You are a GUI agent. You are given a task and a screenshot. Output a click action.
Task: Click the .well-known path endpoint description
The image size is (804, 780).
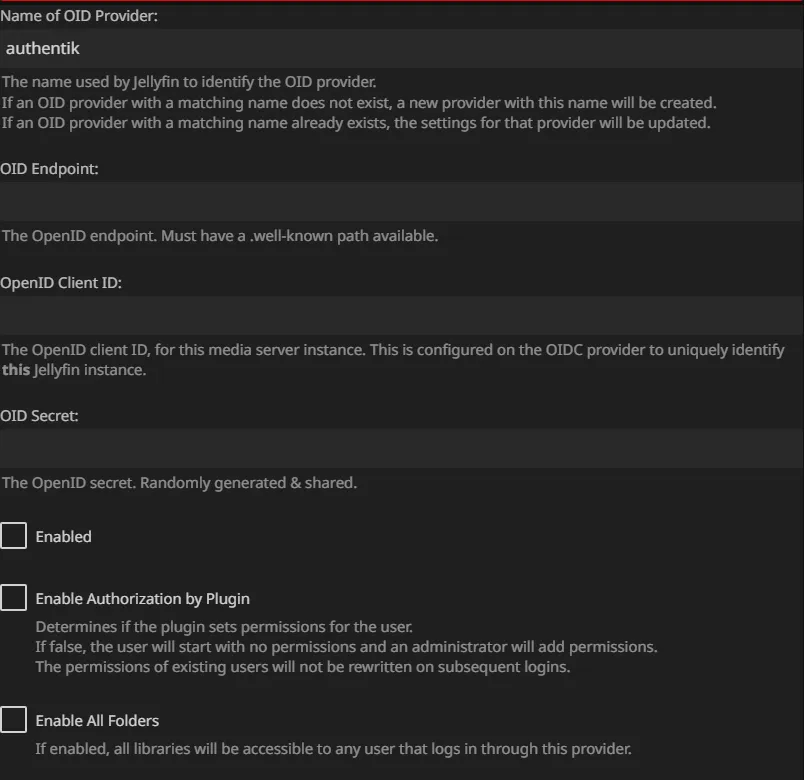(x=220, y=236)
